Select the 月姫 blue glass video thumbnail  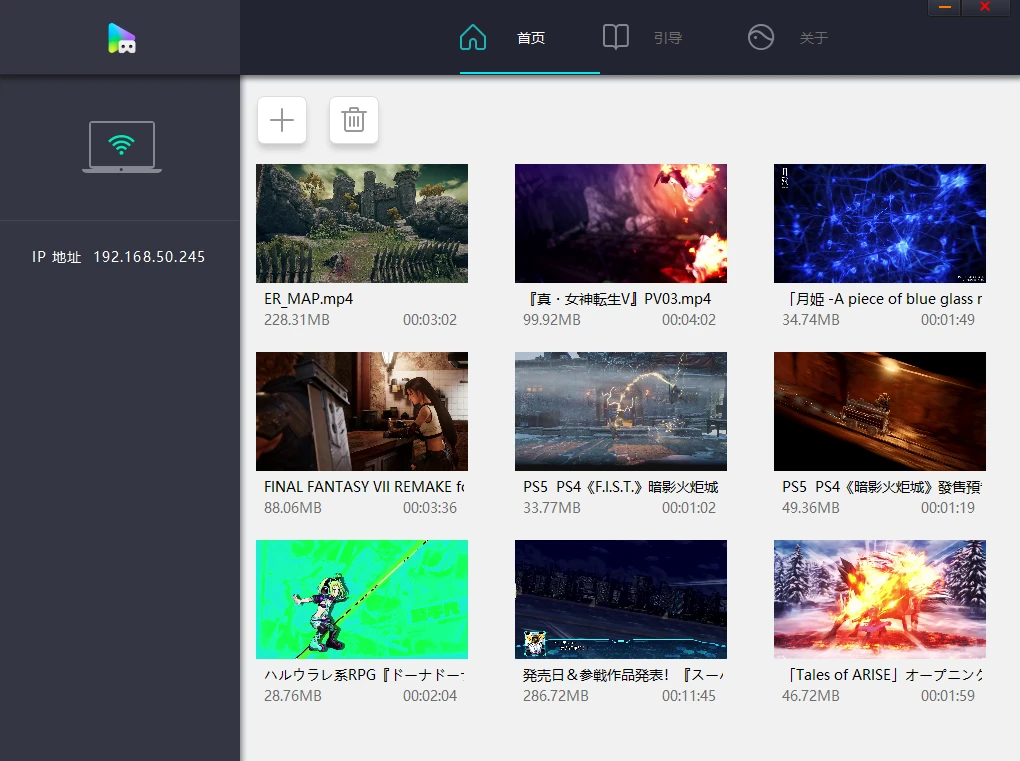879,223
